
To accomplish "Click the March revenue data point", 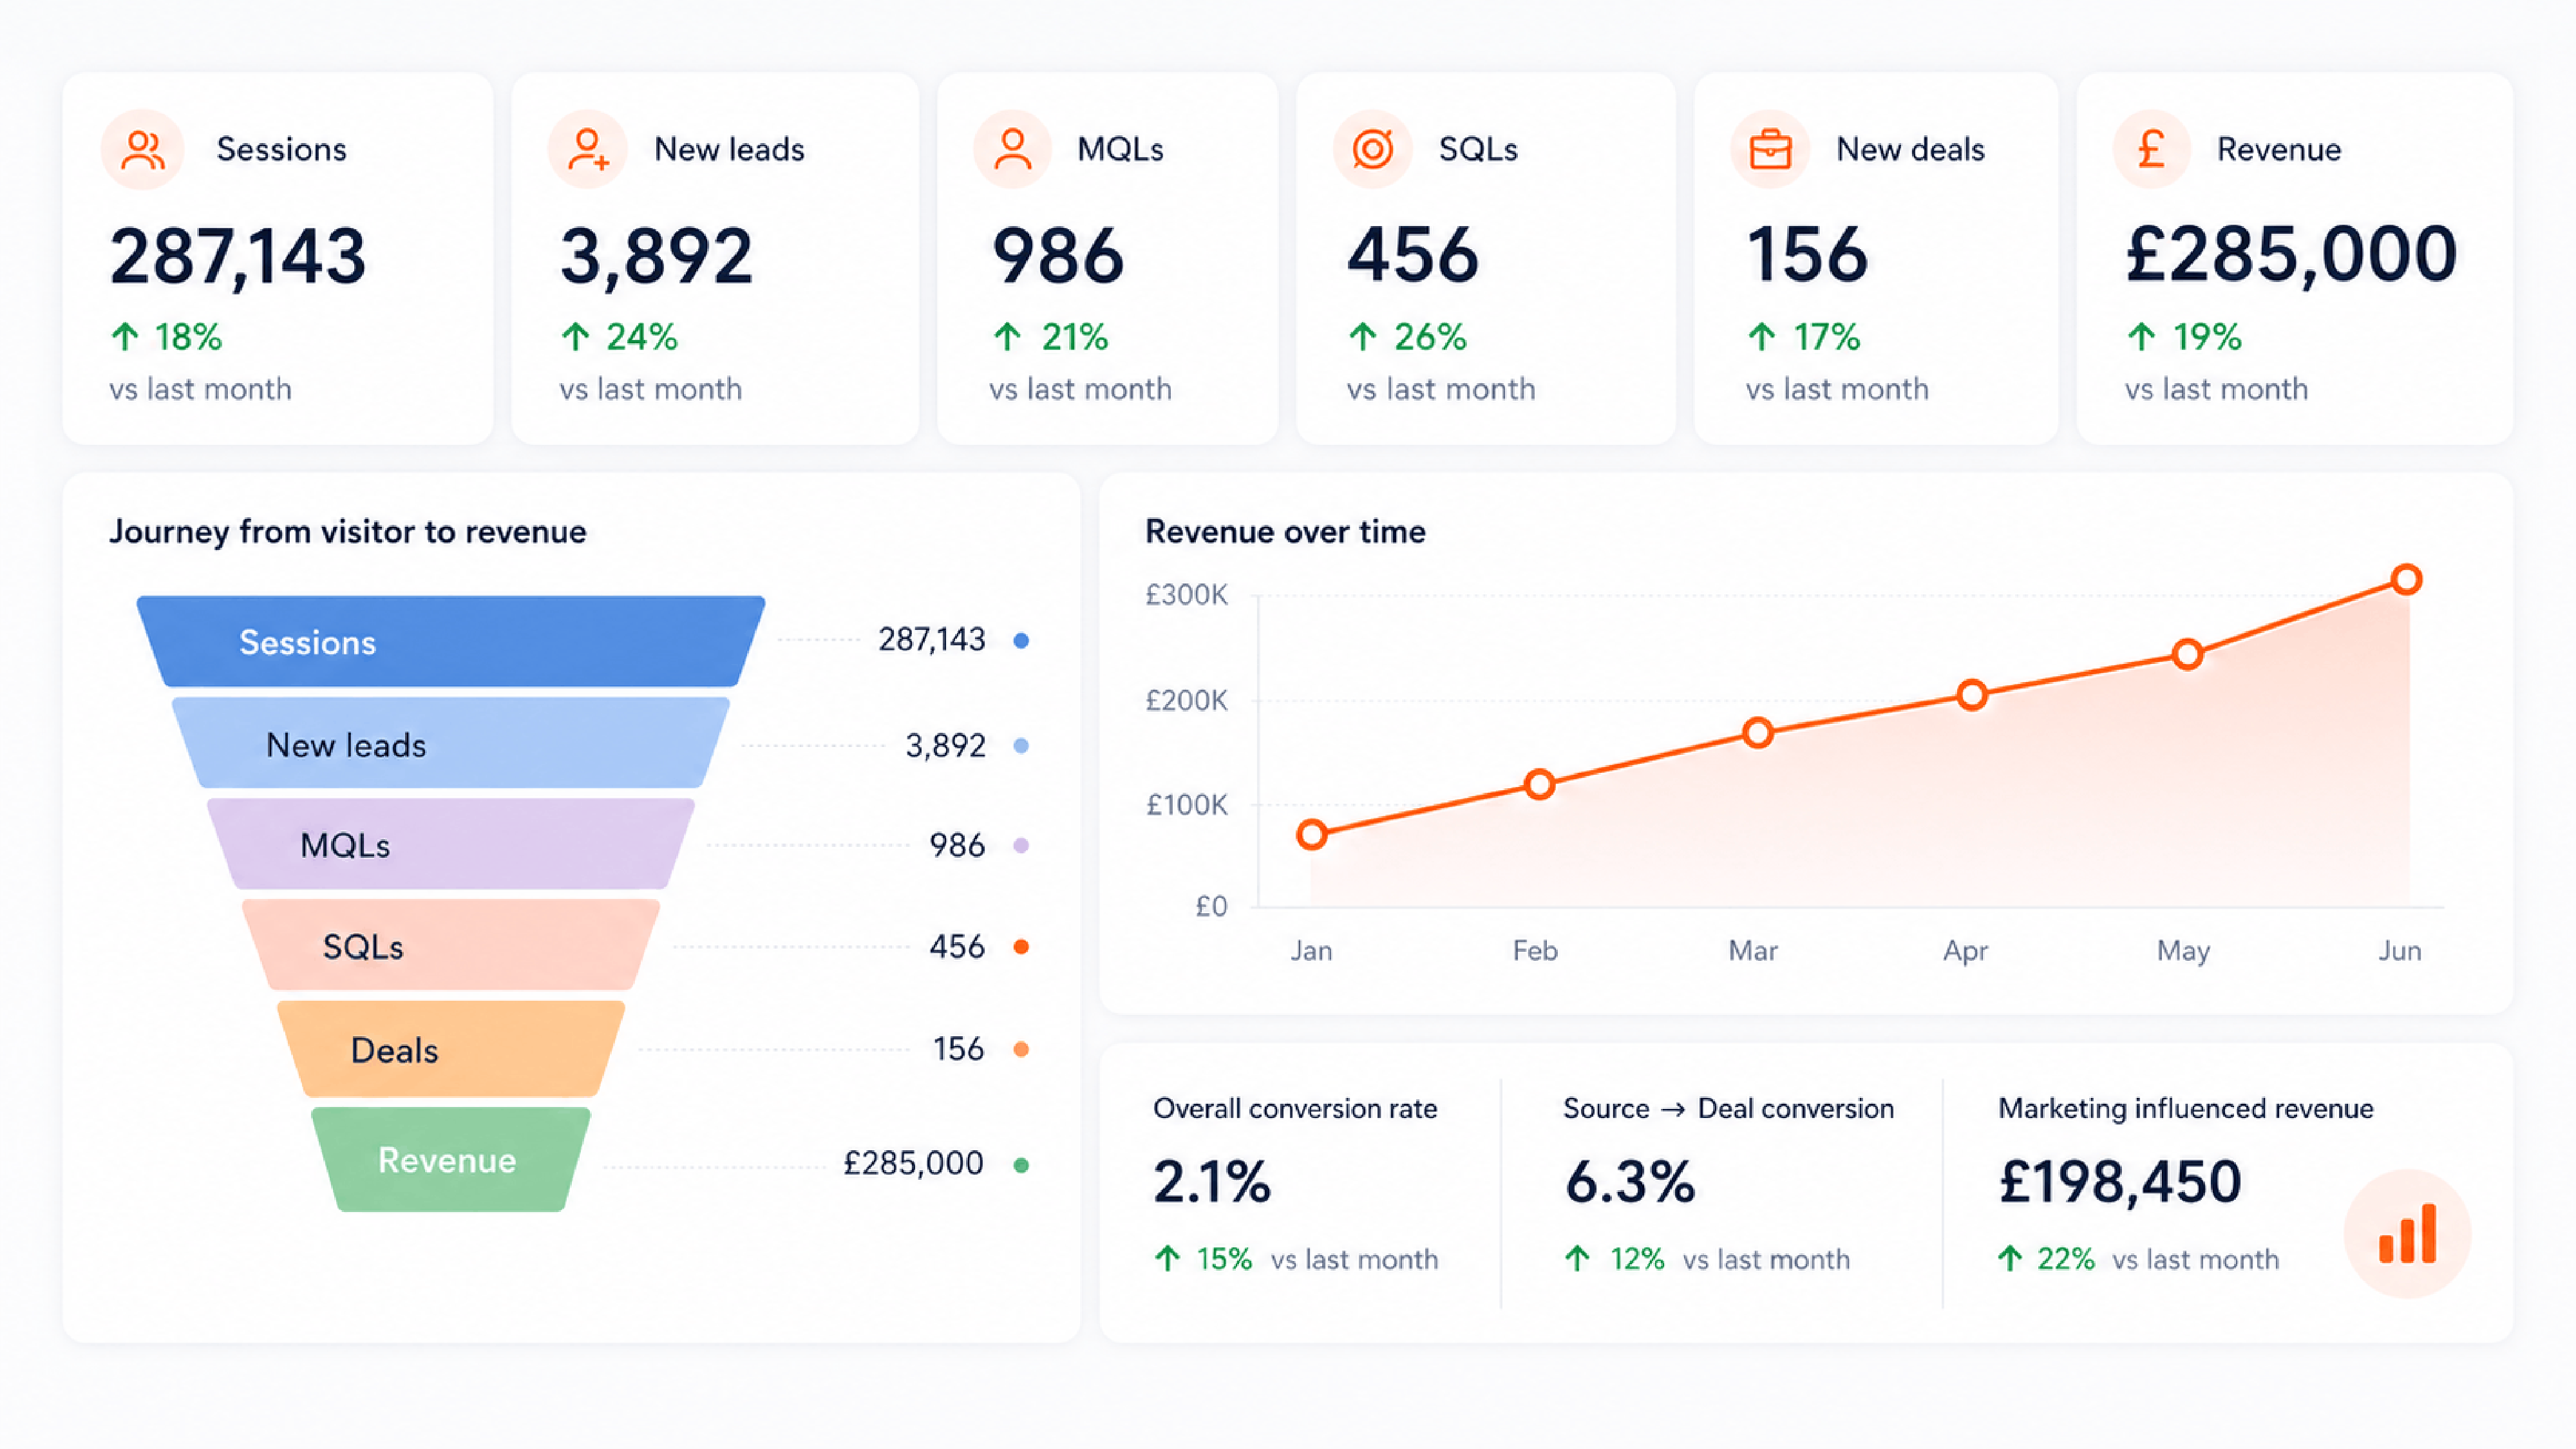I will point(1758,733).
